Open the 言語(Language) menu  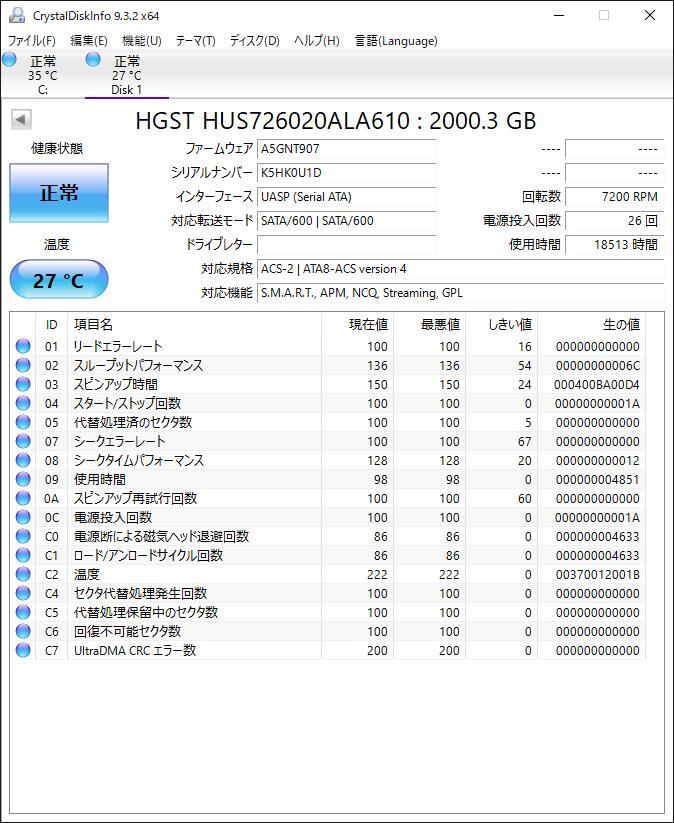(396, 41)
